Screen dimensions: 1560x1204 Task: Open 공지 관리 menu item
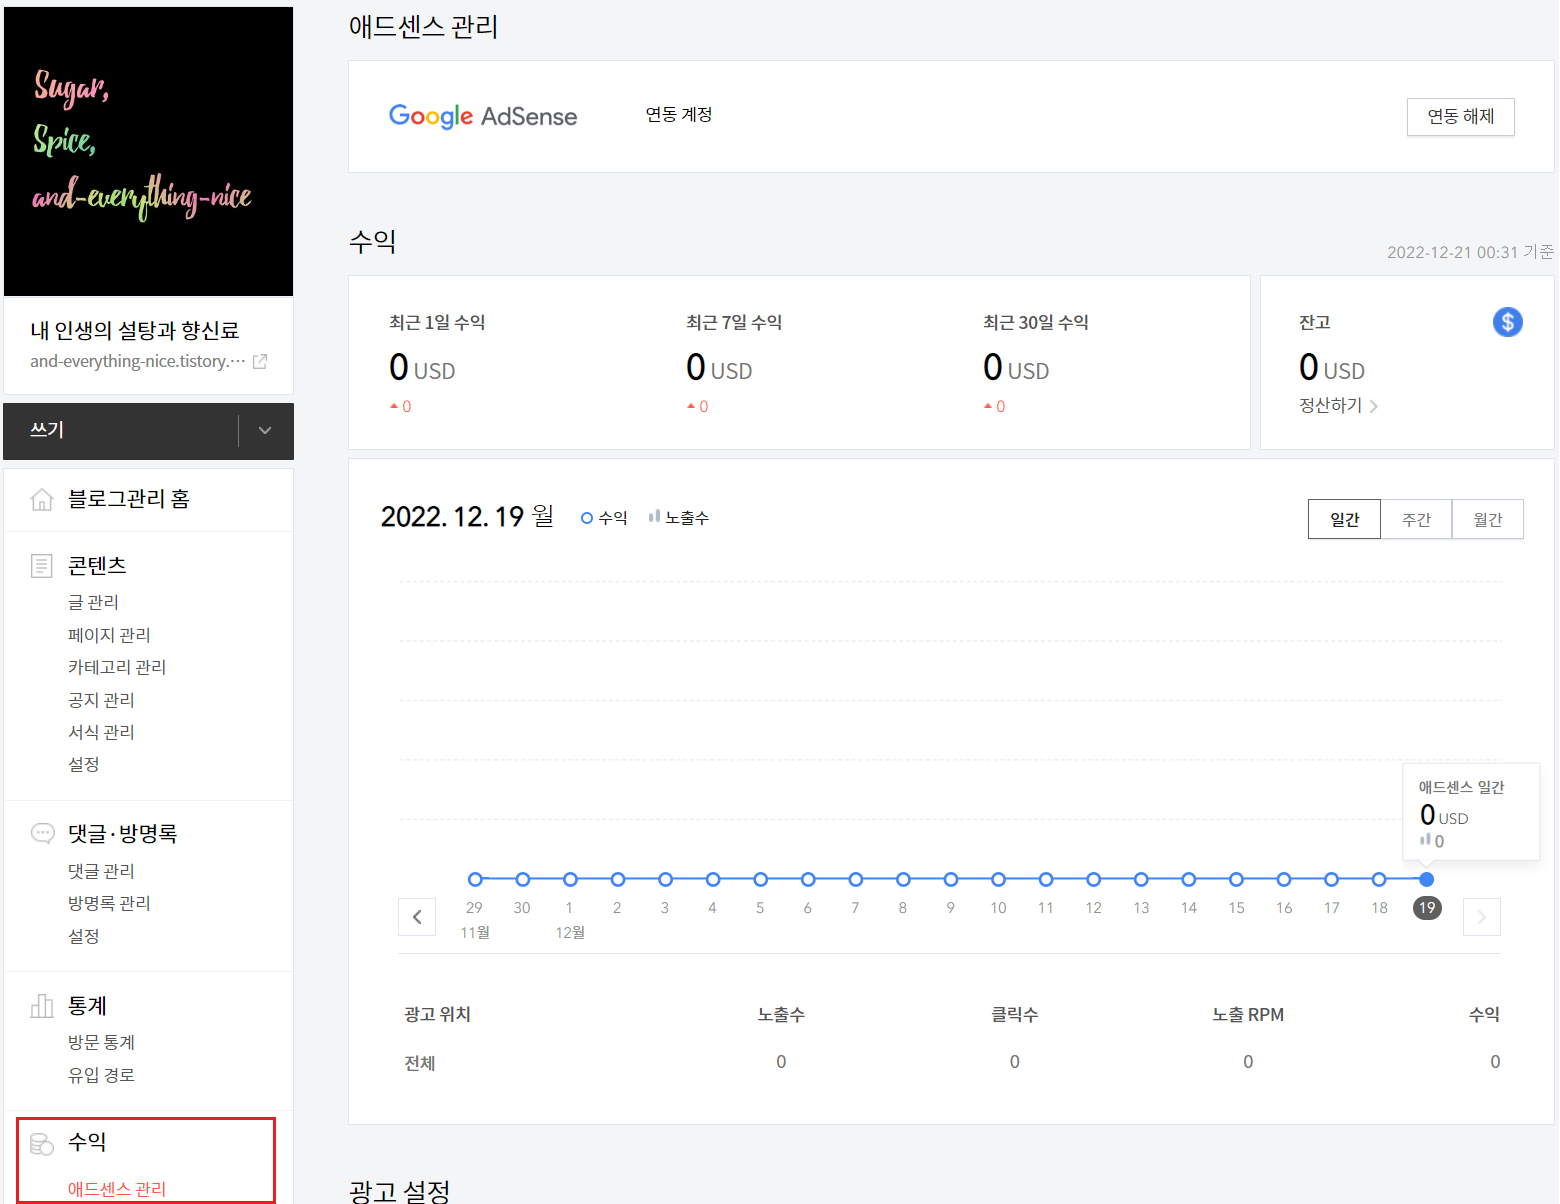pyautogui.click(x=101, y=700)
